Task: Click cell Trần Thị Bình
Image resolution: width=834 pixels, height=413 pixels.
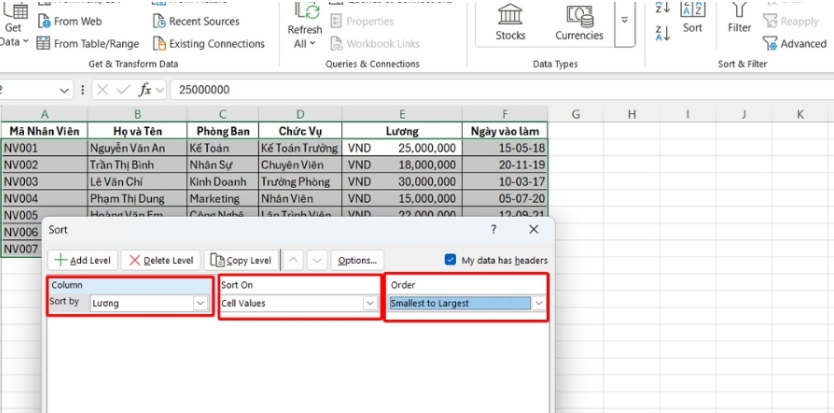Action: point(137,165)
